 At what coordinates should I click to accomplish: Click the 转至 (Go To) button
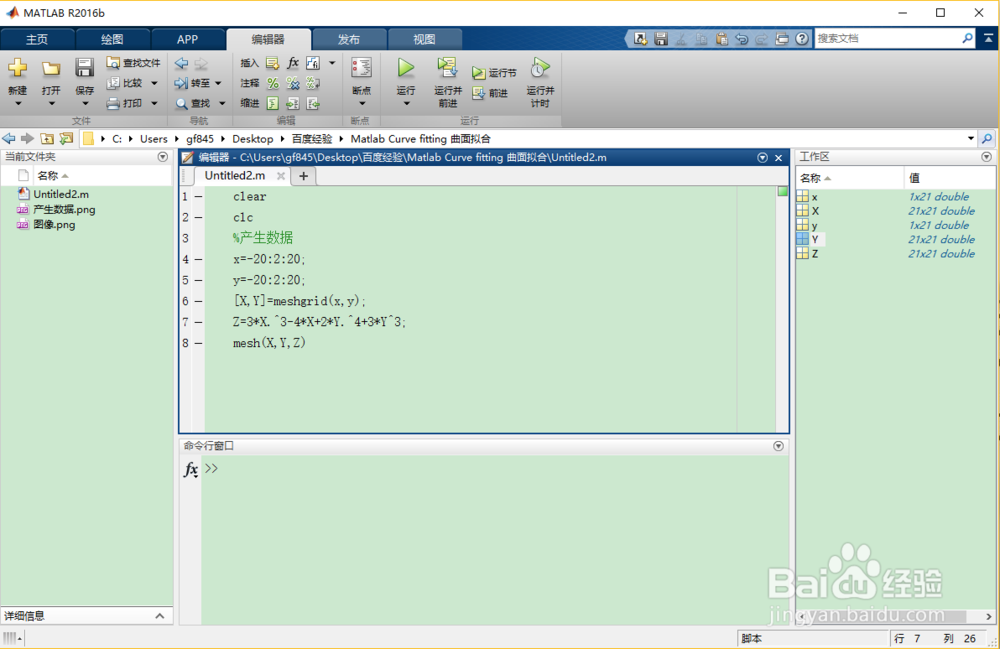(x=193, y=83)
